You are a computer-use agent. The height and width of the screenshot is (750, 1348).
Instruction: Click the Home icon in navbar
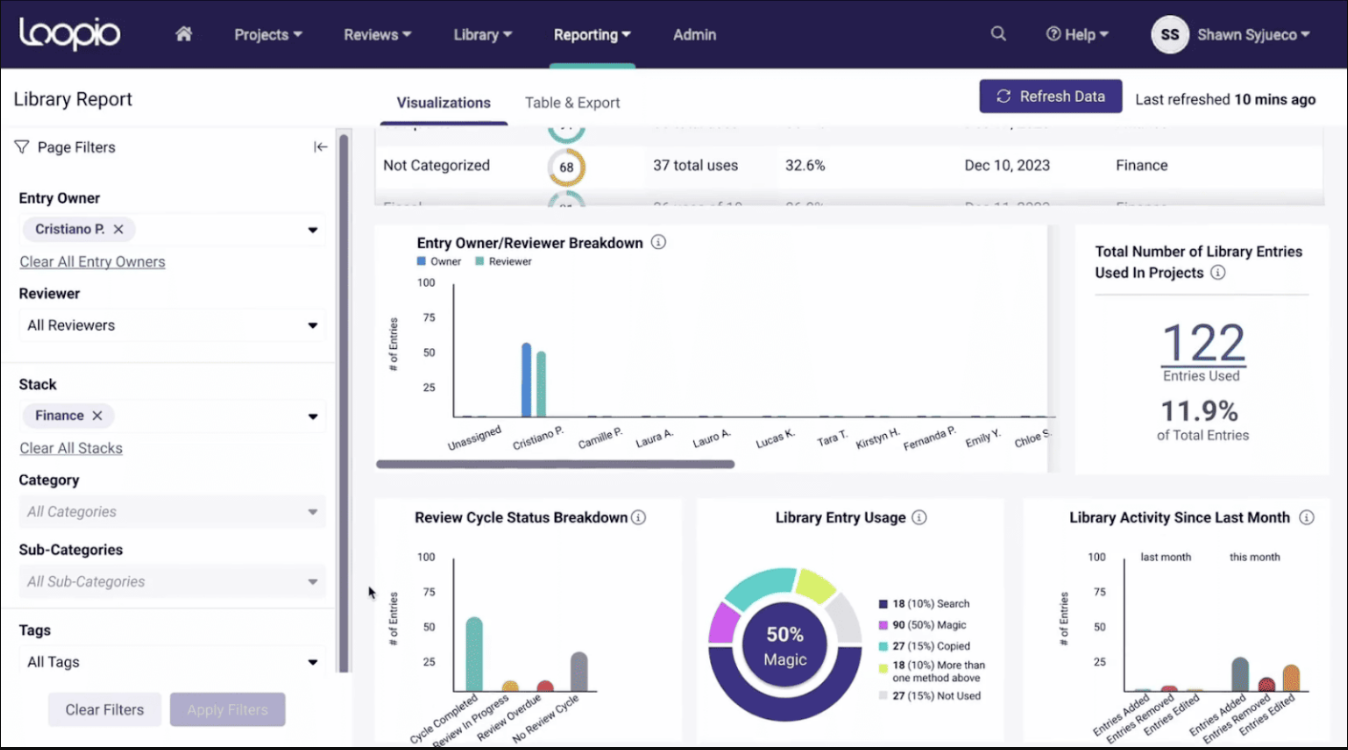pyautogui.click(x=183, y=34)
